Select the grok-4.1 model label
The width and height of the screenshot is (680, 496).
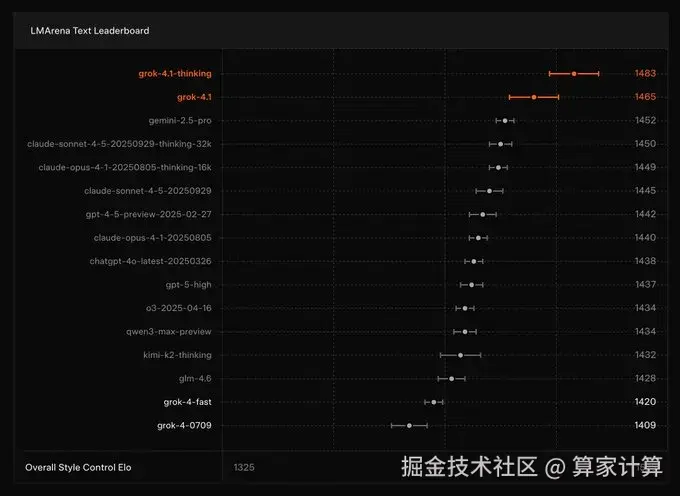coord(194,97)
